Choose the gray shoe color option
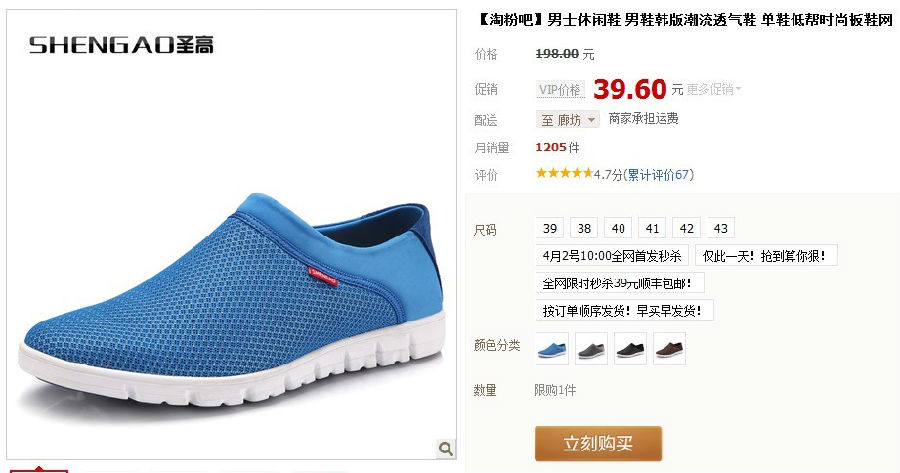The width and height of the screenshot is (900, 473). click(x=591, y=348)
